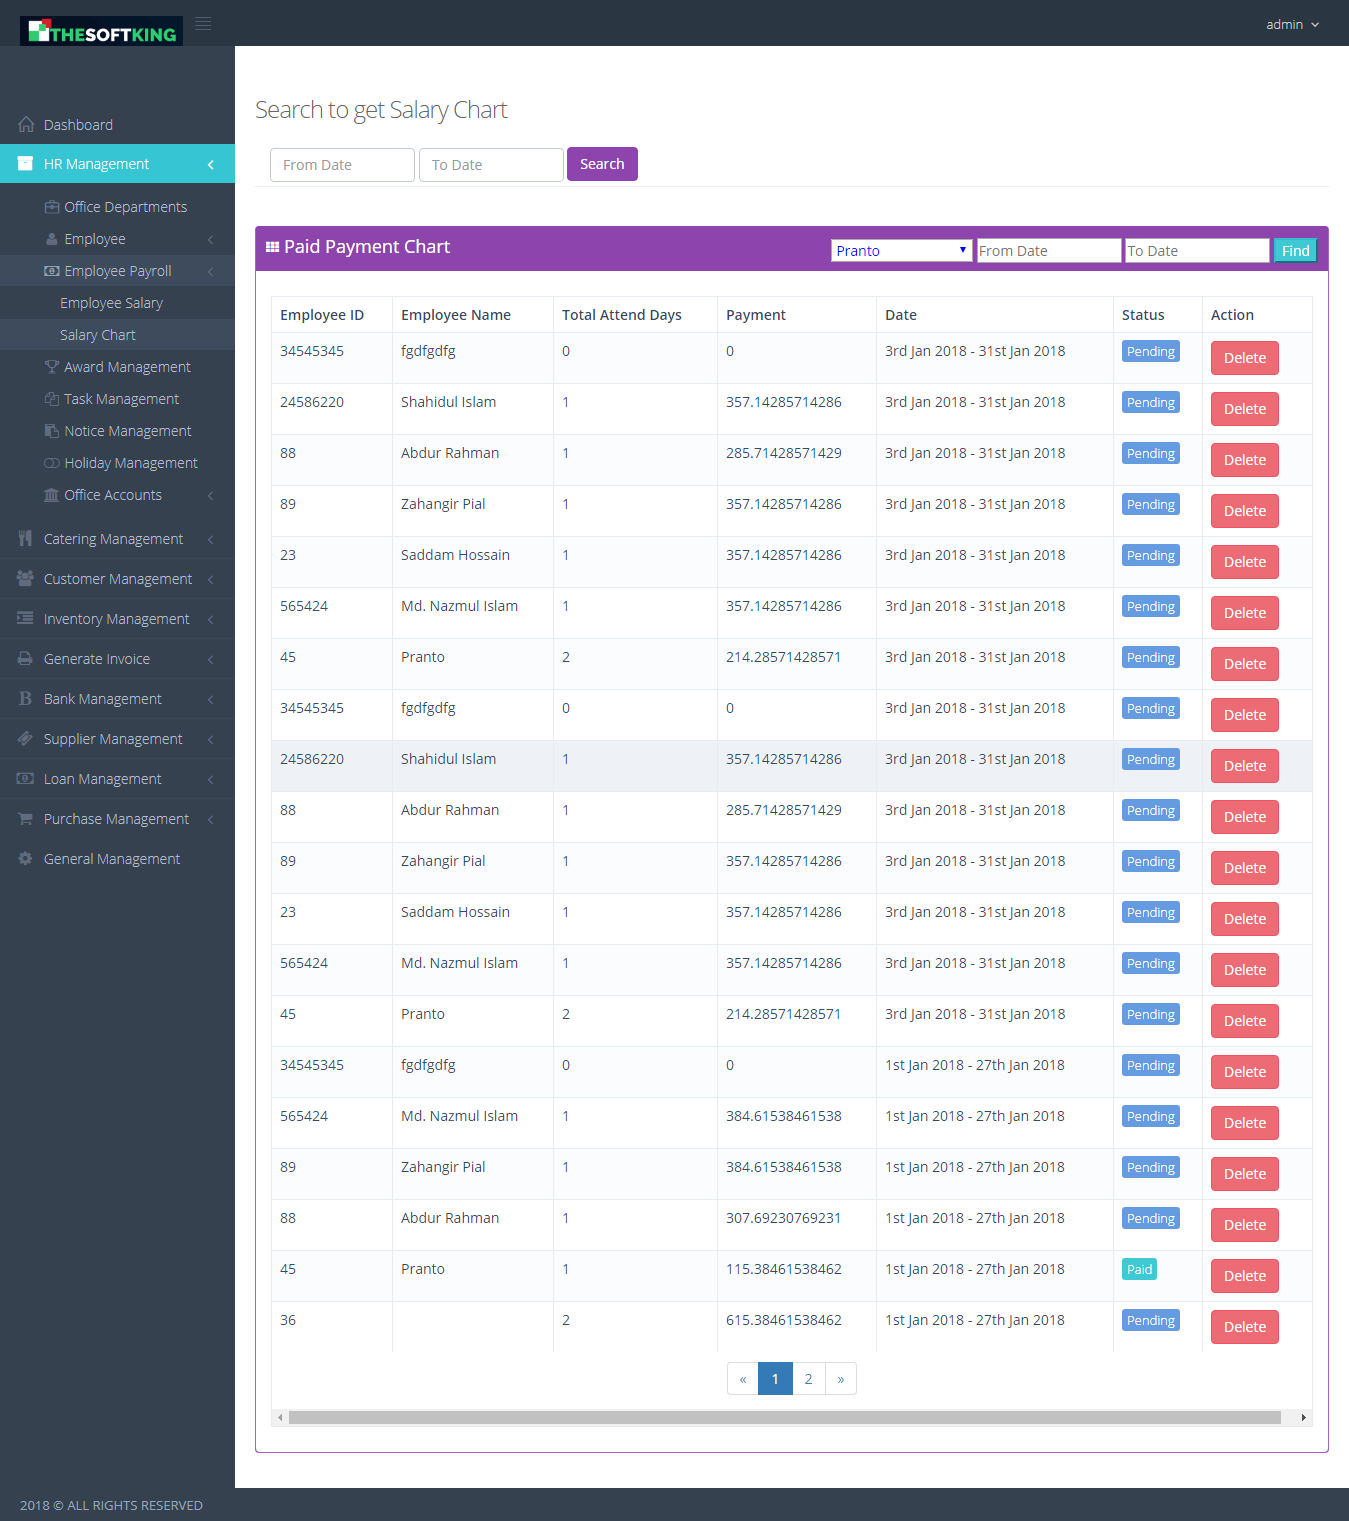Open the Catering Management utensils icon
Viewport: 1349px width, 1521px height.
(24, 538)
